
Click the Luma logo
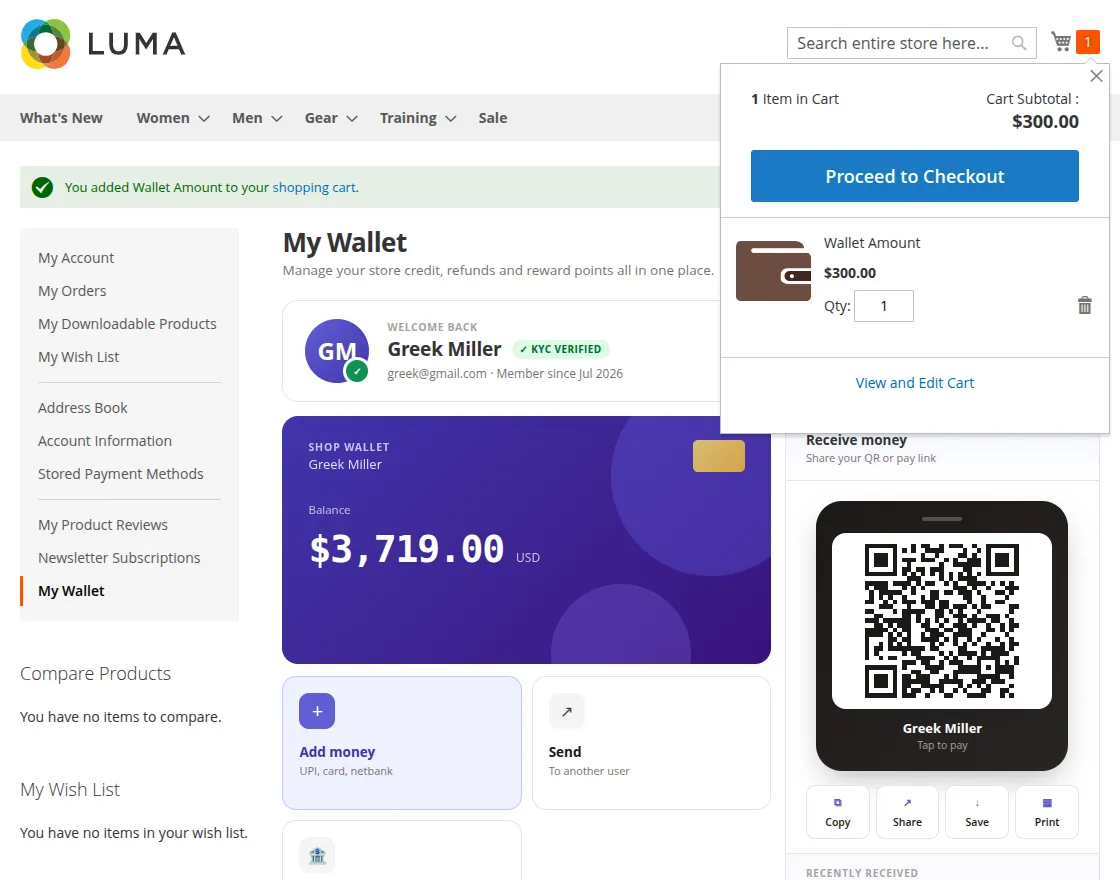(103, 44)
